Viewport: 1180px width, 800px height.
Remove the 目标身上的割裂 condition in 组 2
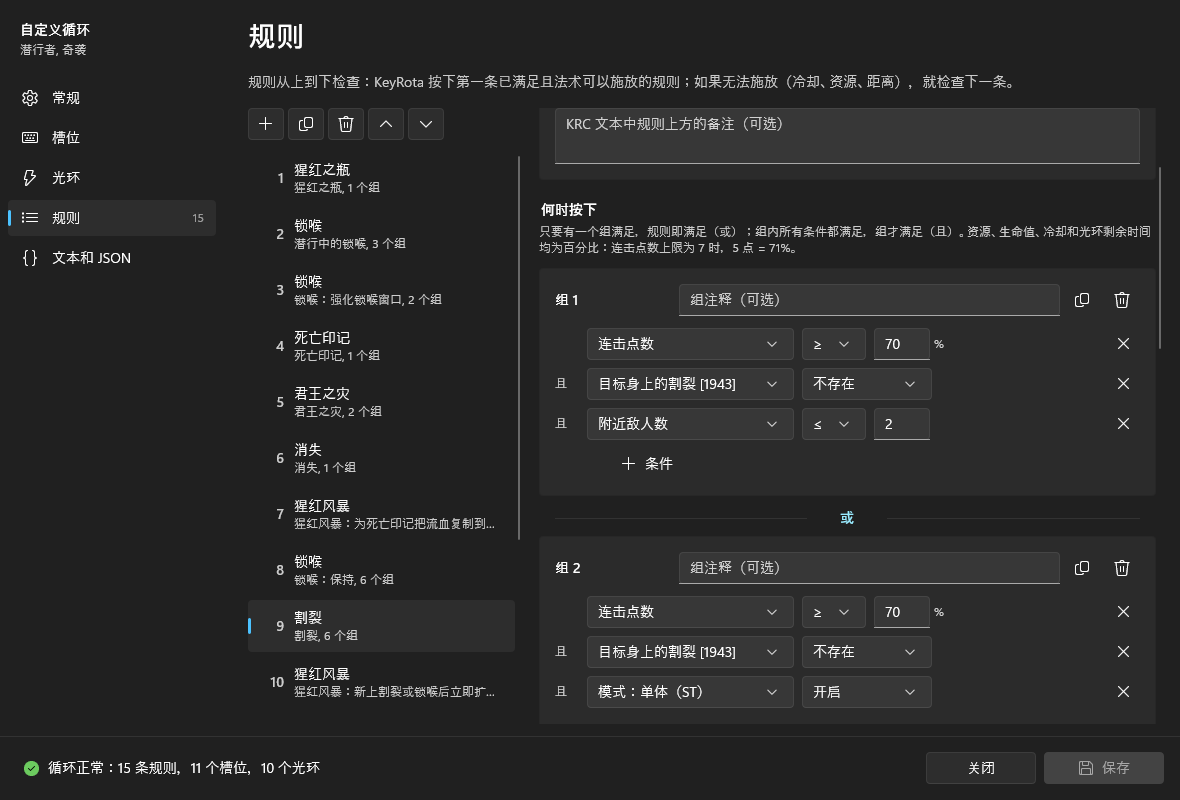[1123, 652]
